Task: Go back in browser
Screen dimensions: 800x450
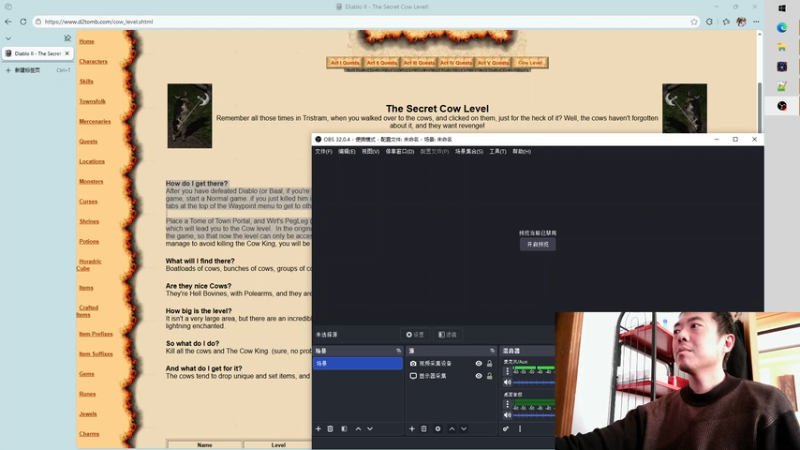Action: click(8, 21)
